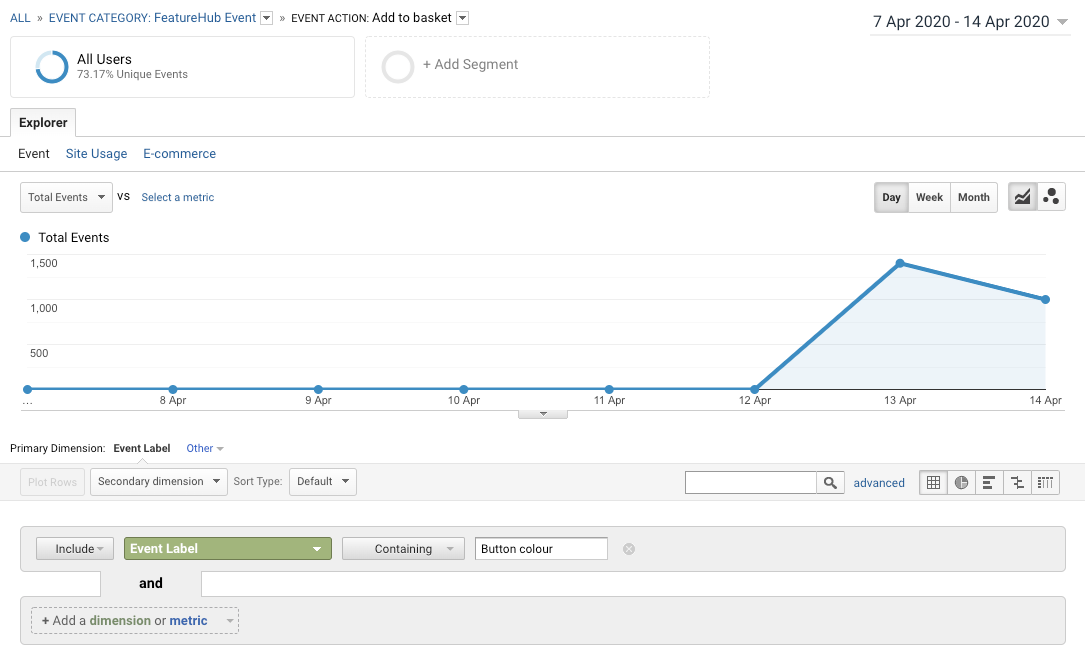Screen dimensions: 1085x662
Task: Click the magnifying glass search icon
Action: tap(830, 482)
